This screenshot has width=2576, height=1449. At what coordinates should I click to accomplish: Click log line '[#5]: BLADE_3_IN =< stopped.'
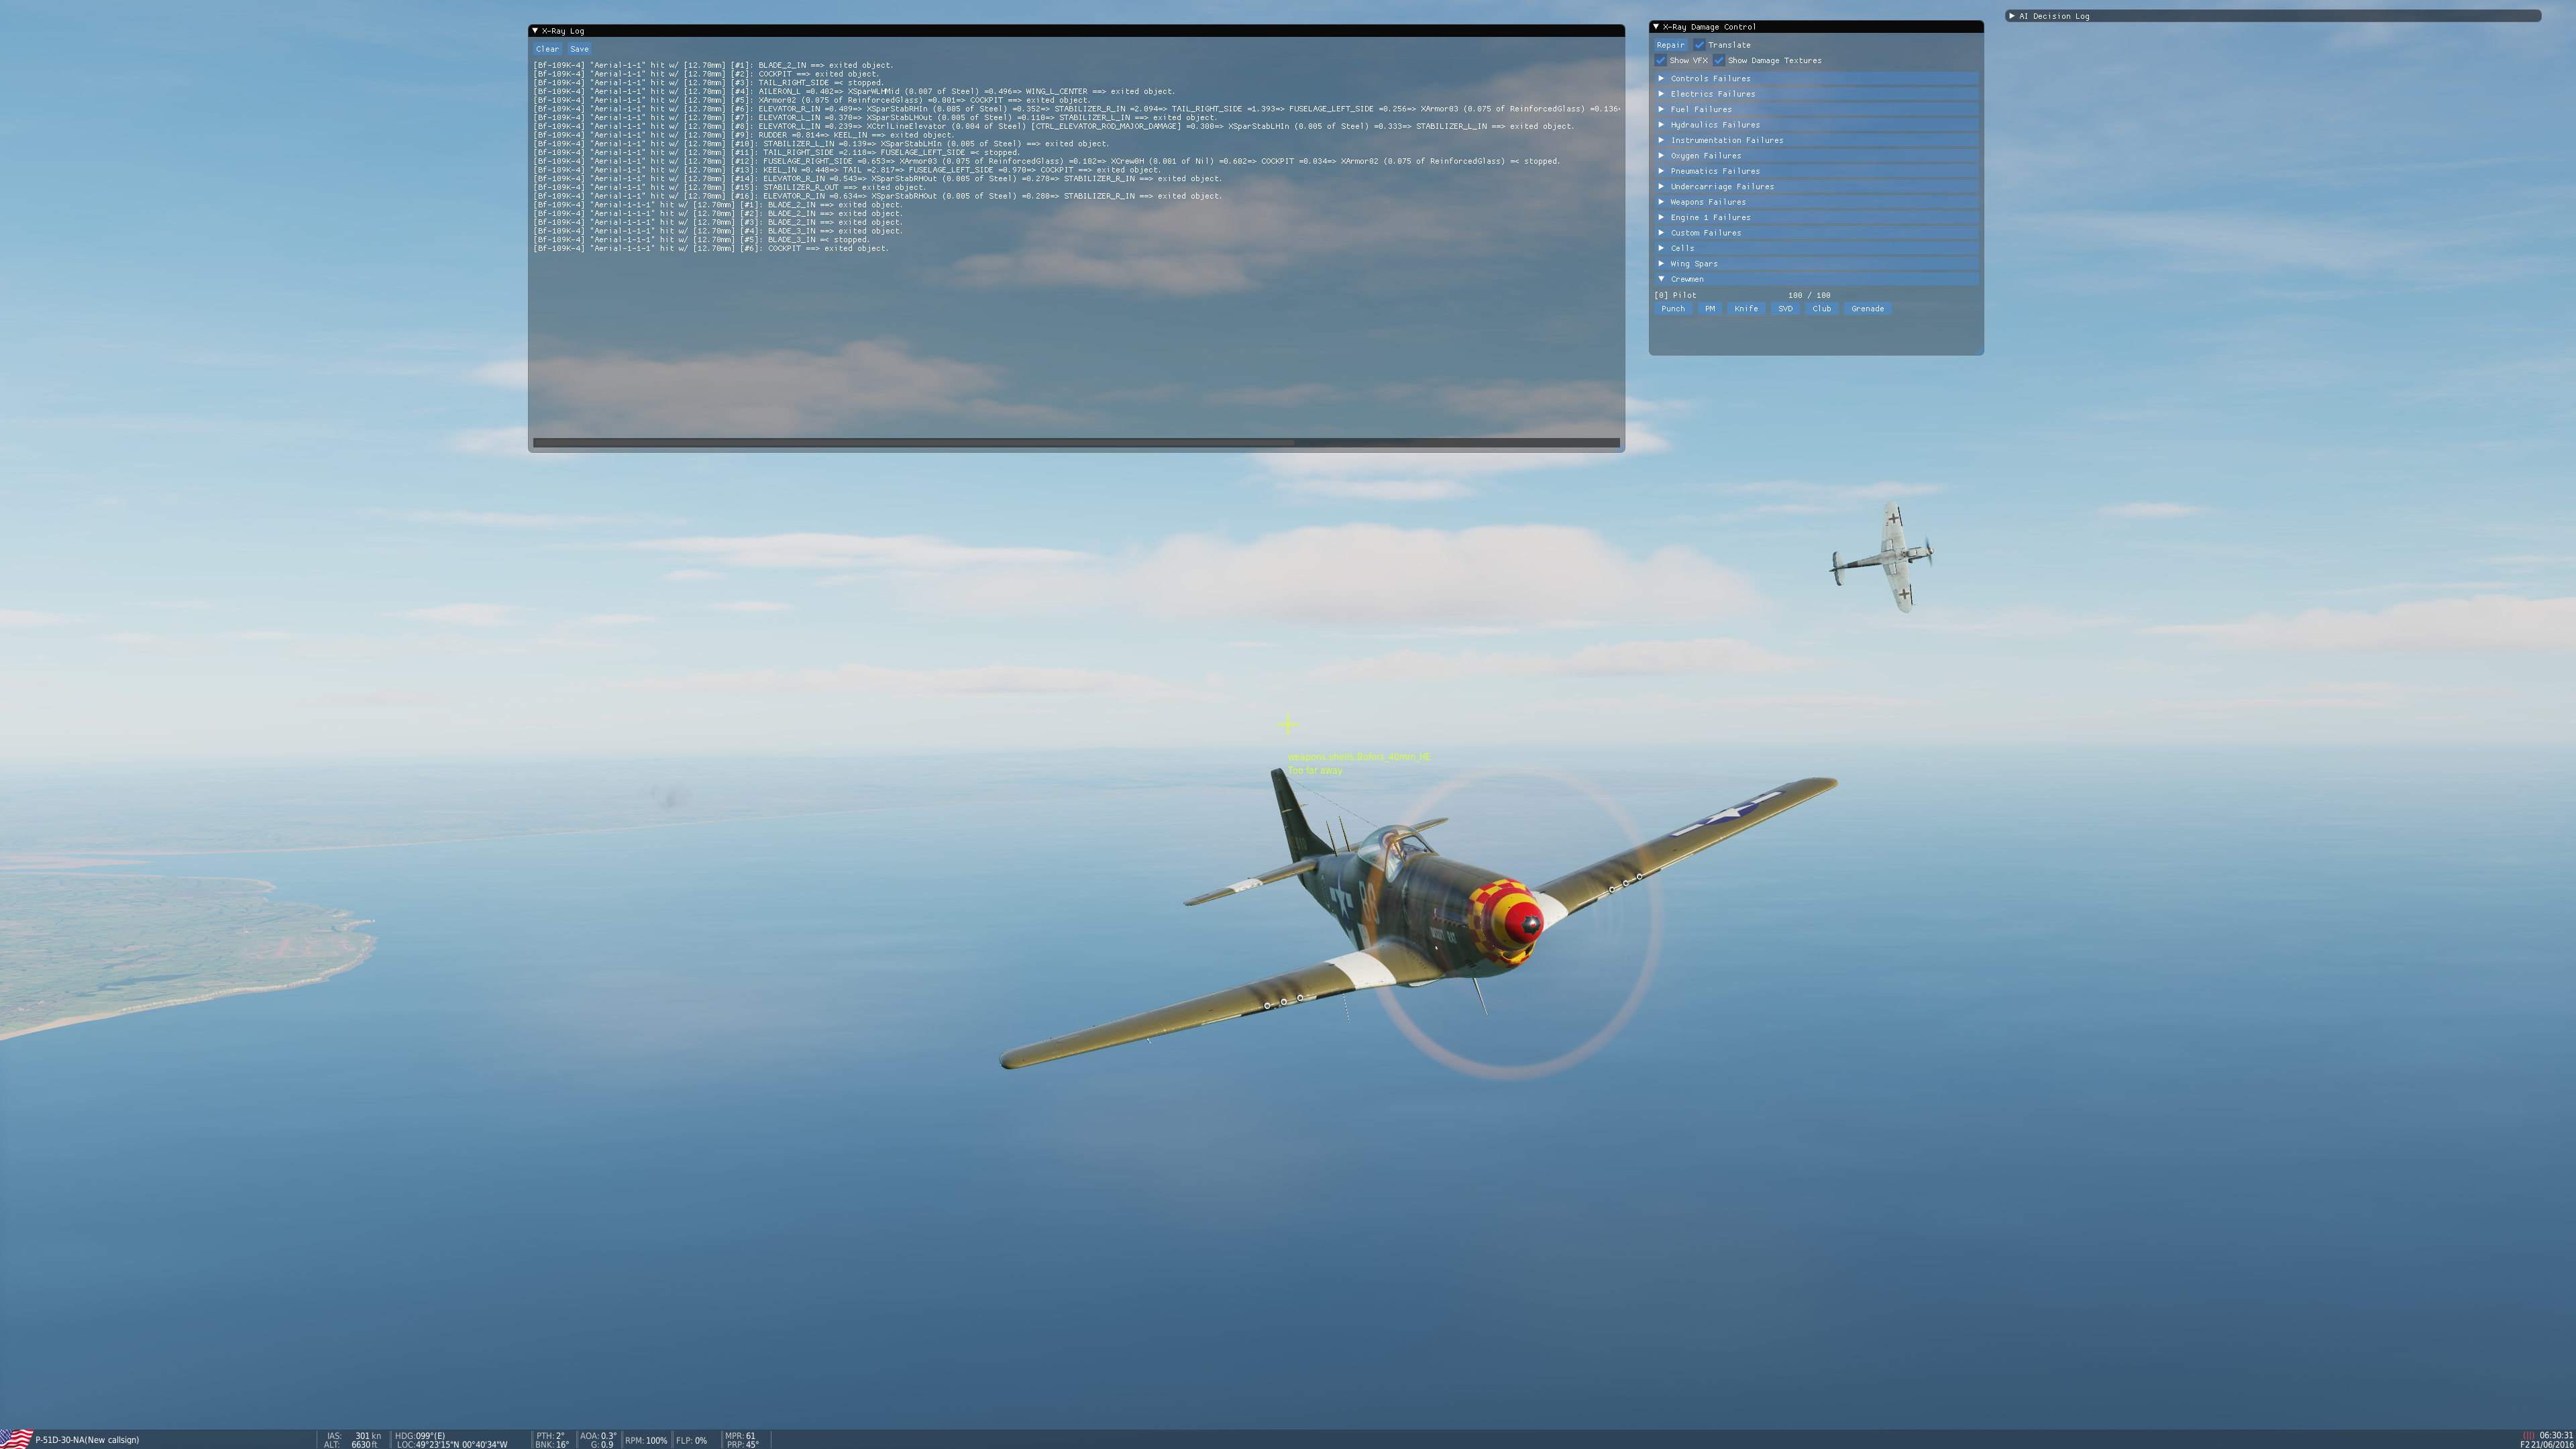[701, 240]
